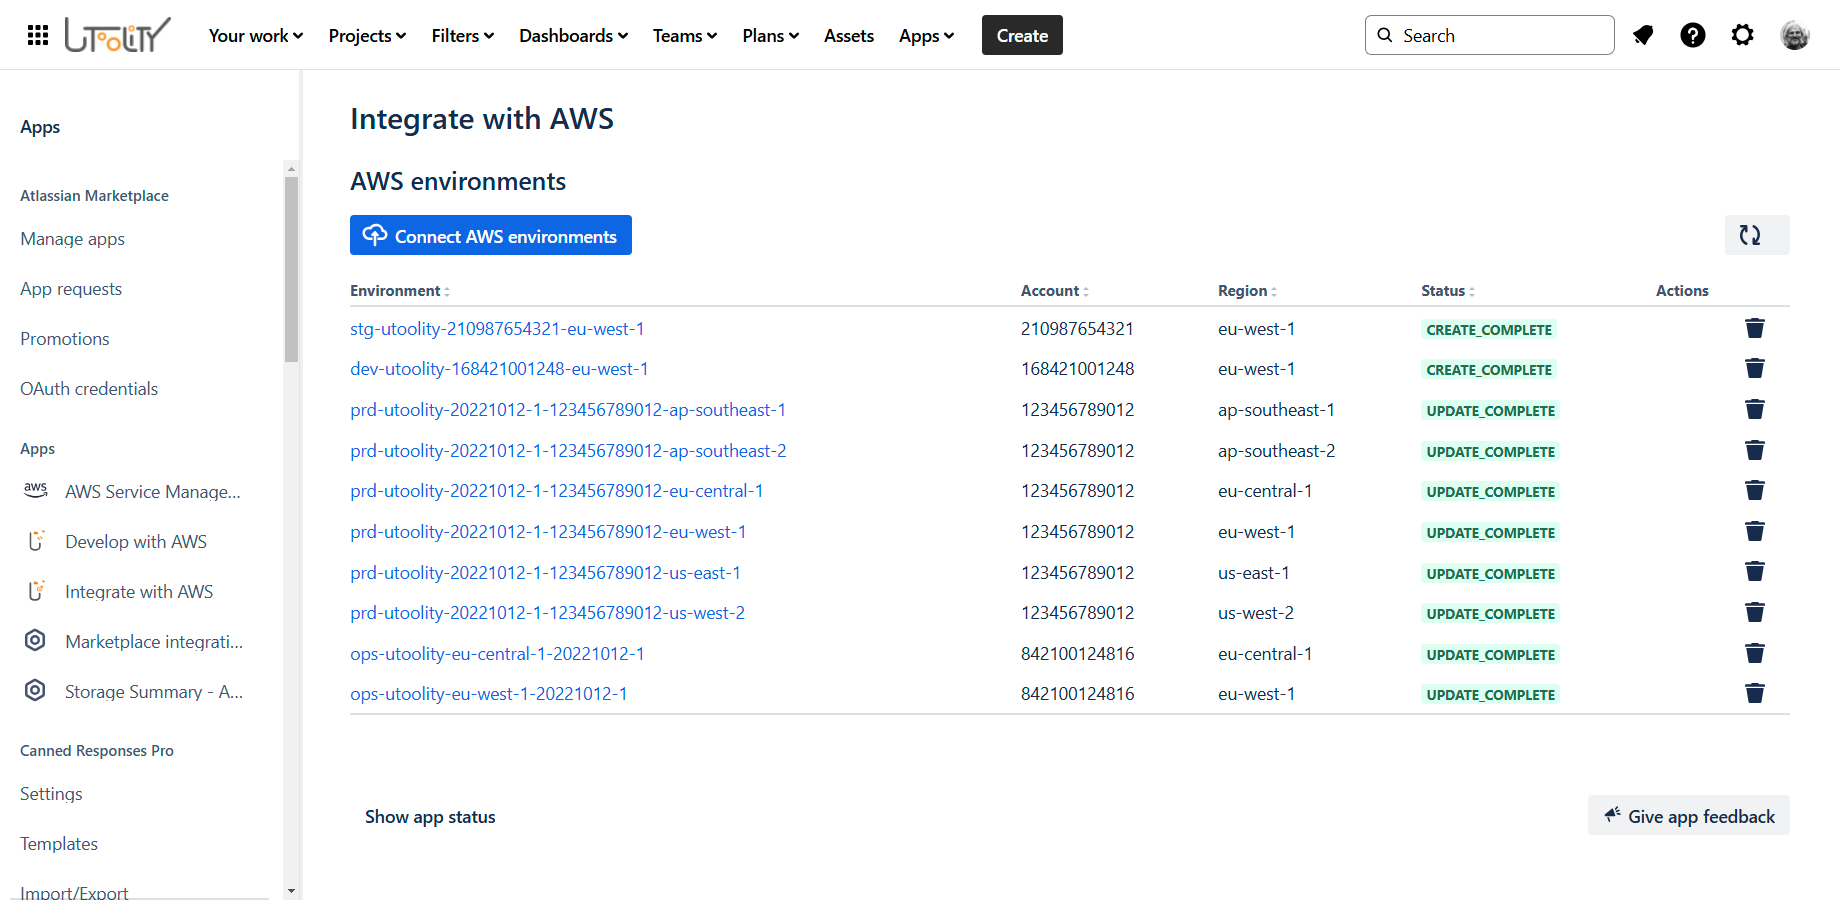Viewport: 1840px width, 900px height.
Task: Delete the prd us-east-1 environment
Action: [1755, 571]
